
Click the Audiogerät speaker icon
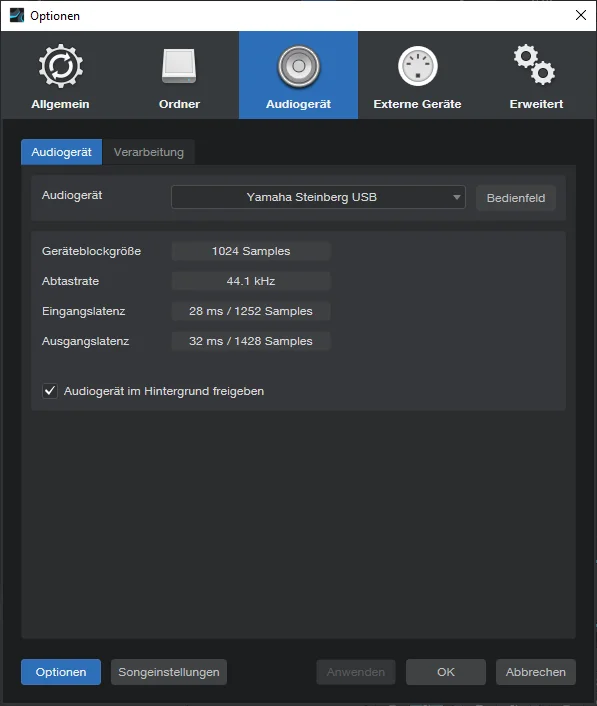pos(298,66)
